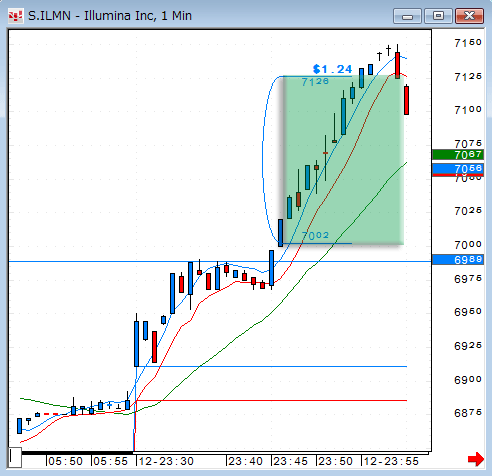Click the small box at chart bottom-left

[15, 457]
